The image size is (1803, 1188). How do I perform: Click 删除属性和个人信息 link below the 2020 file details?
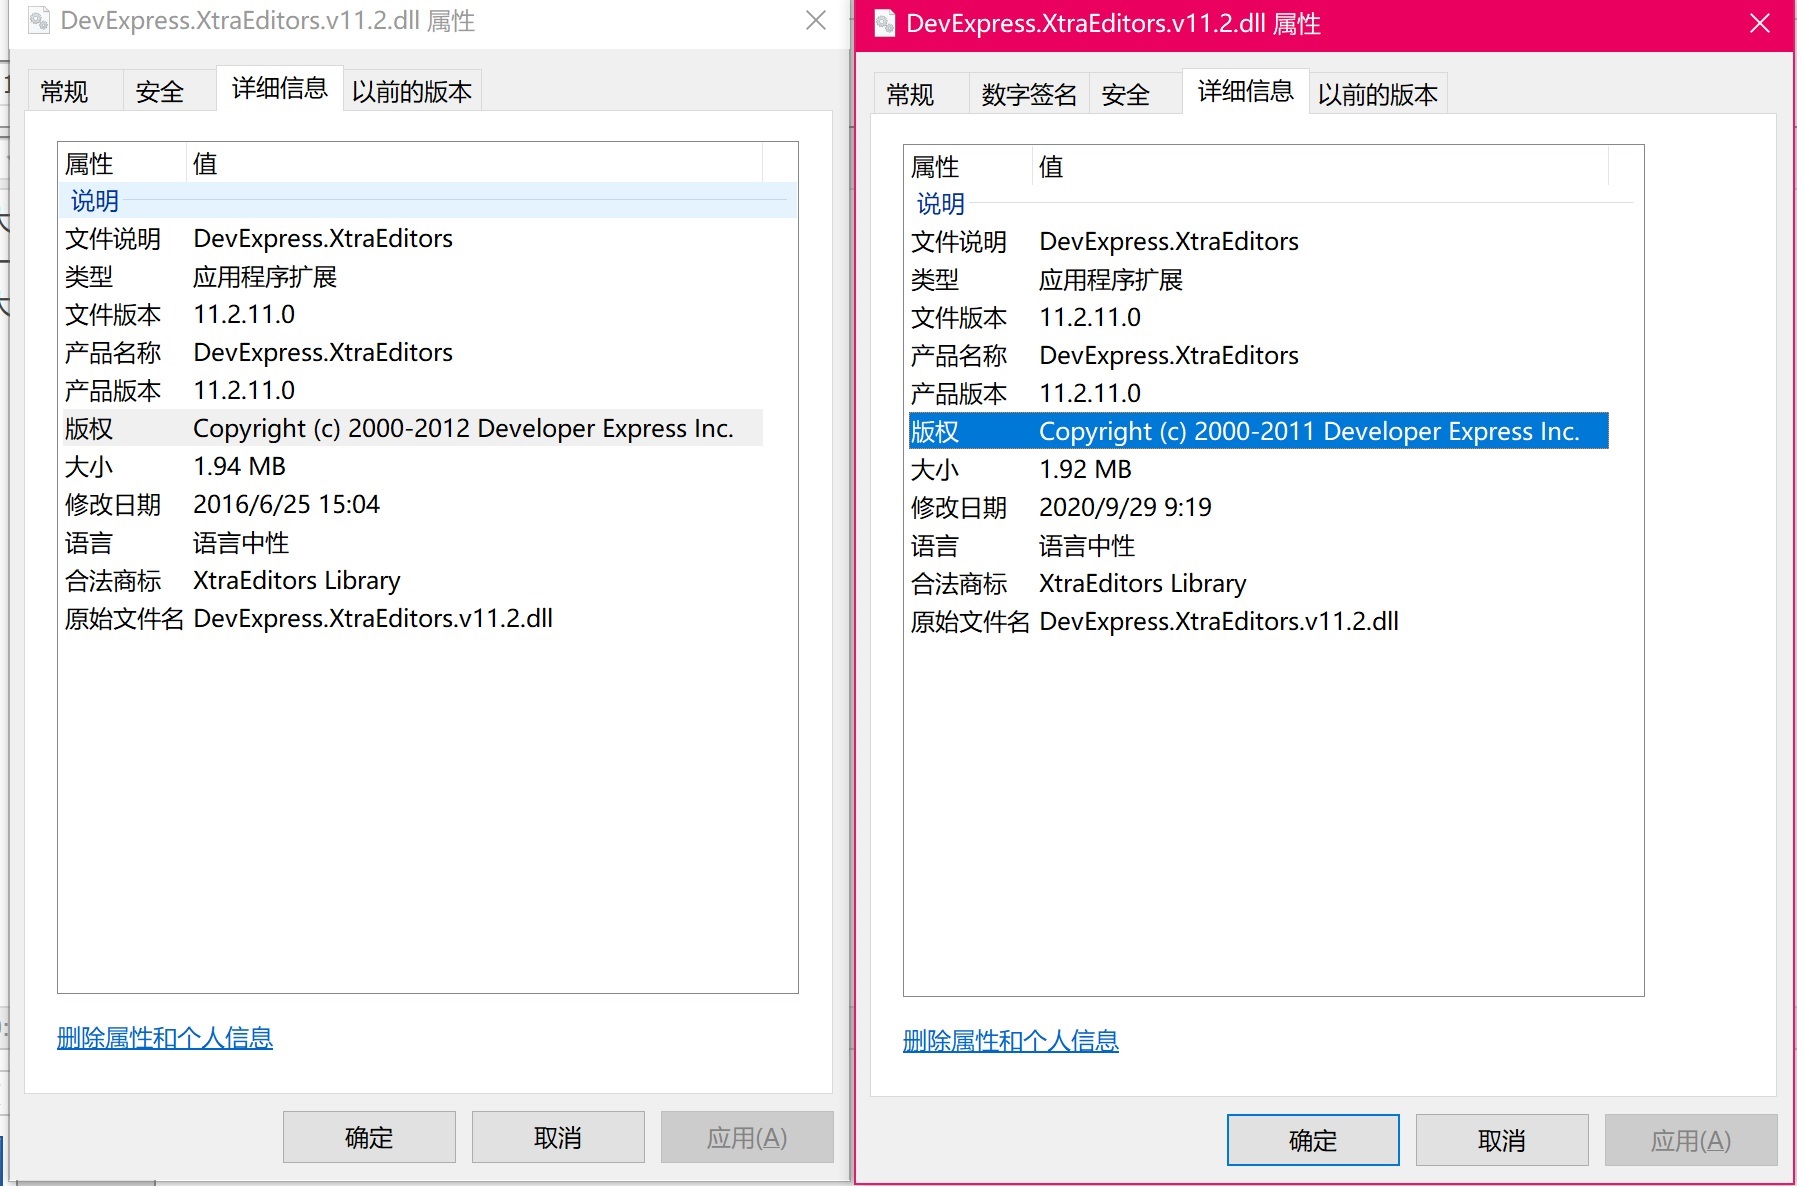1010,1041
